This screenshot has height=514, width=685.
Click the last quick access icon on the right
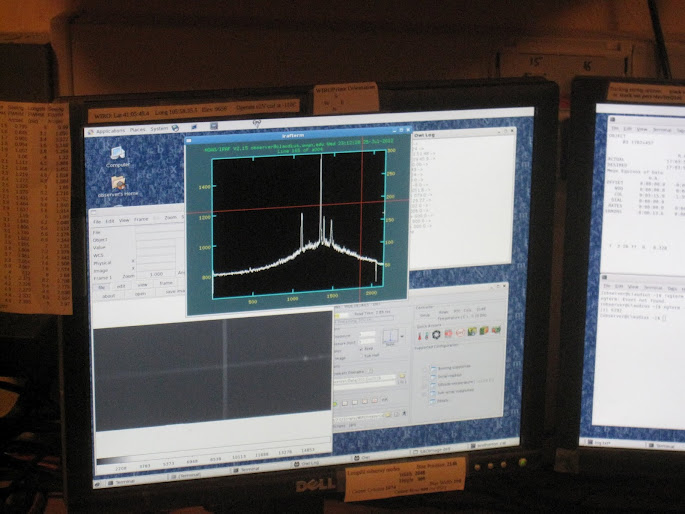(x=496, y=330)
